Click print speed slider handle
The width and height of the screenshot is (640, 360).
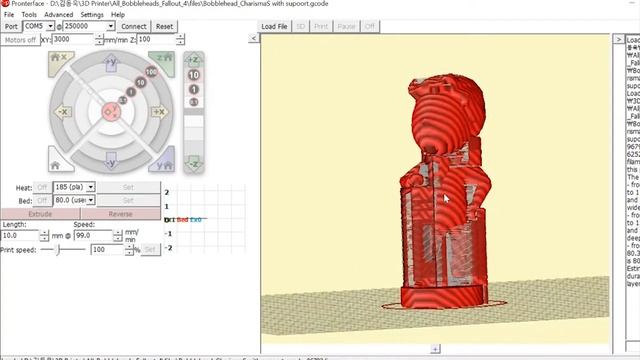click(58, 249)
